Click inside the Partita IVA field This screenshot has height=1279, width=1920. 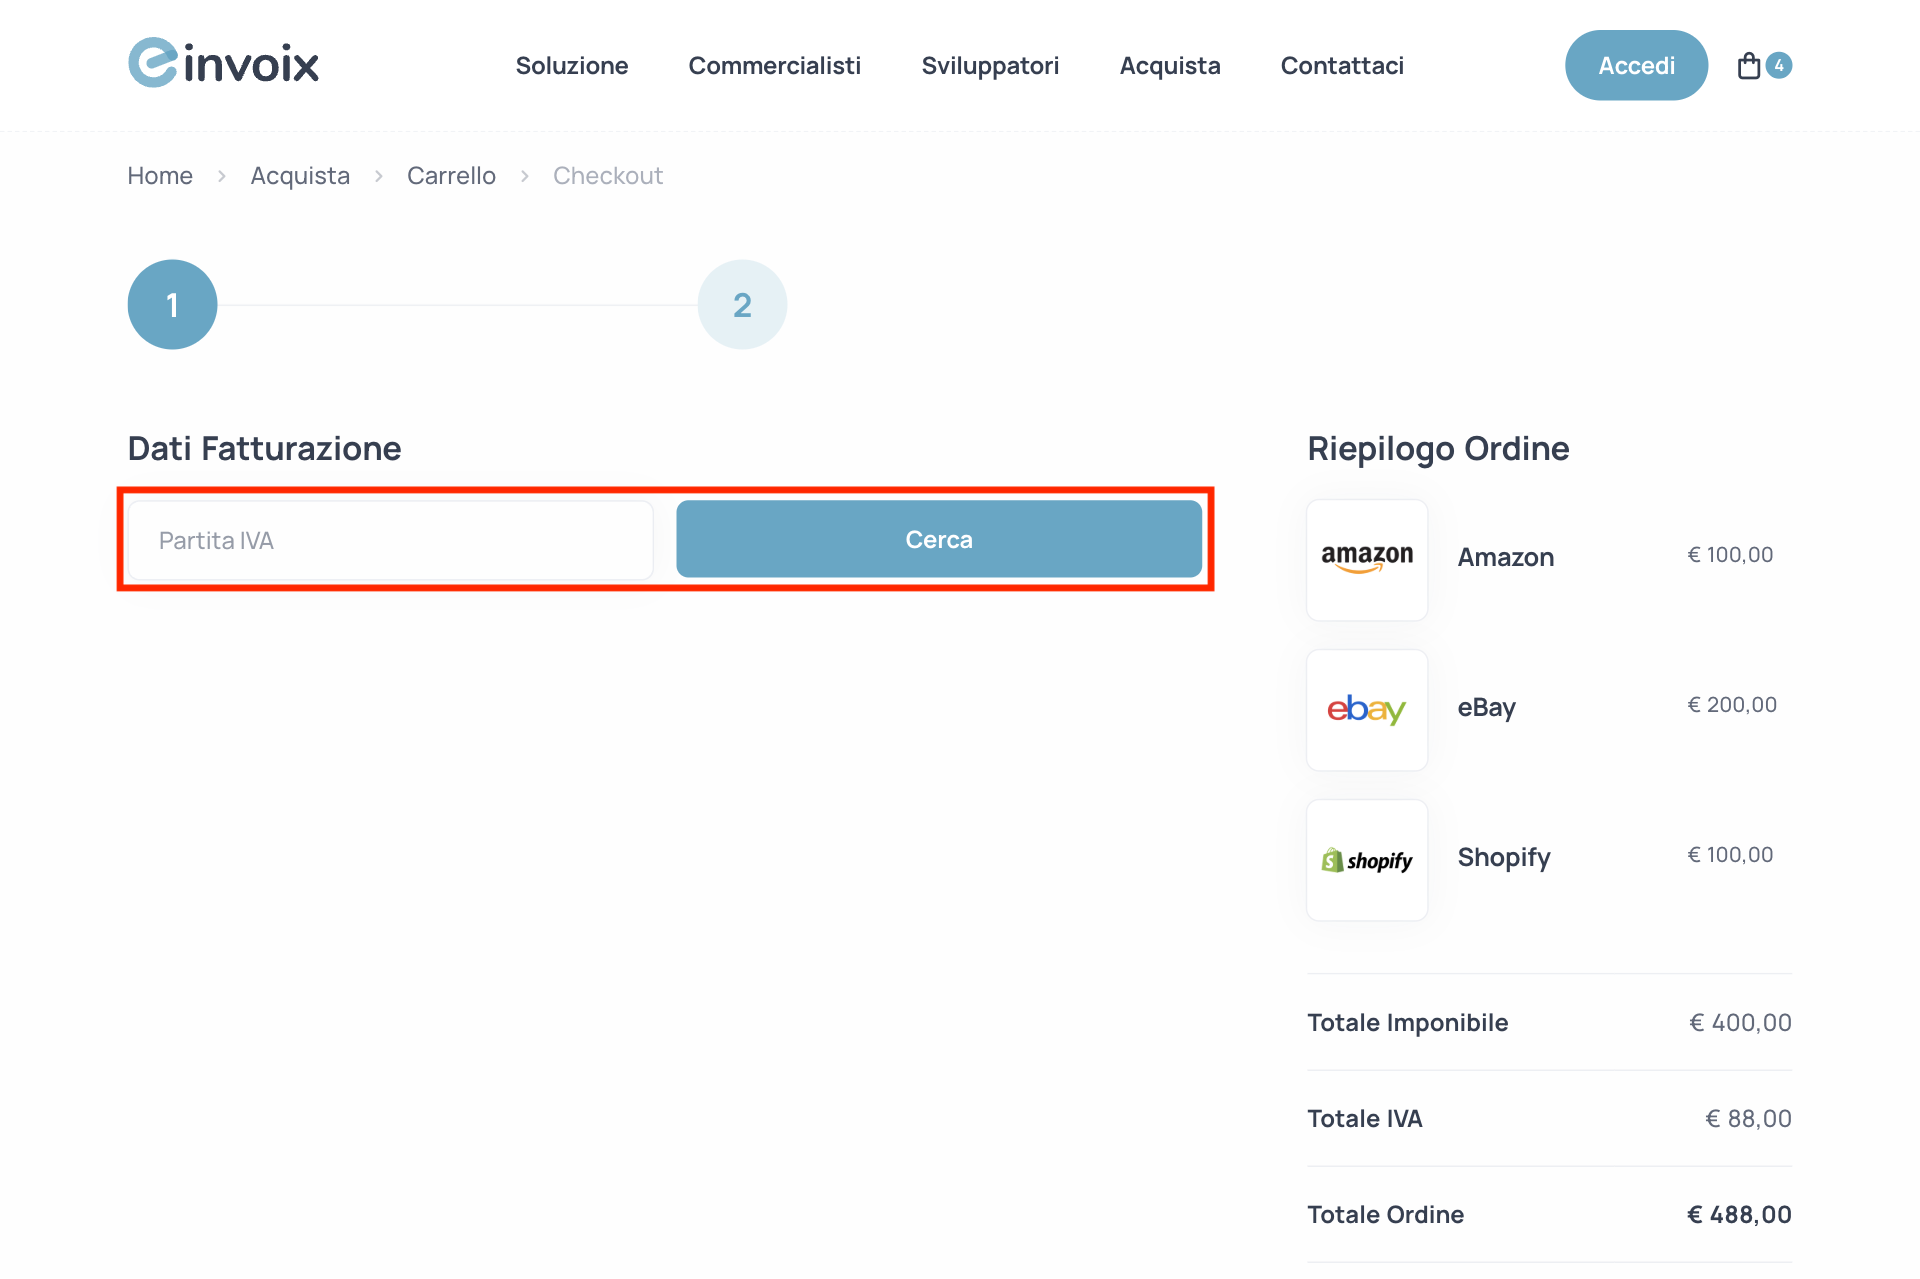(x=390, y=539)
